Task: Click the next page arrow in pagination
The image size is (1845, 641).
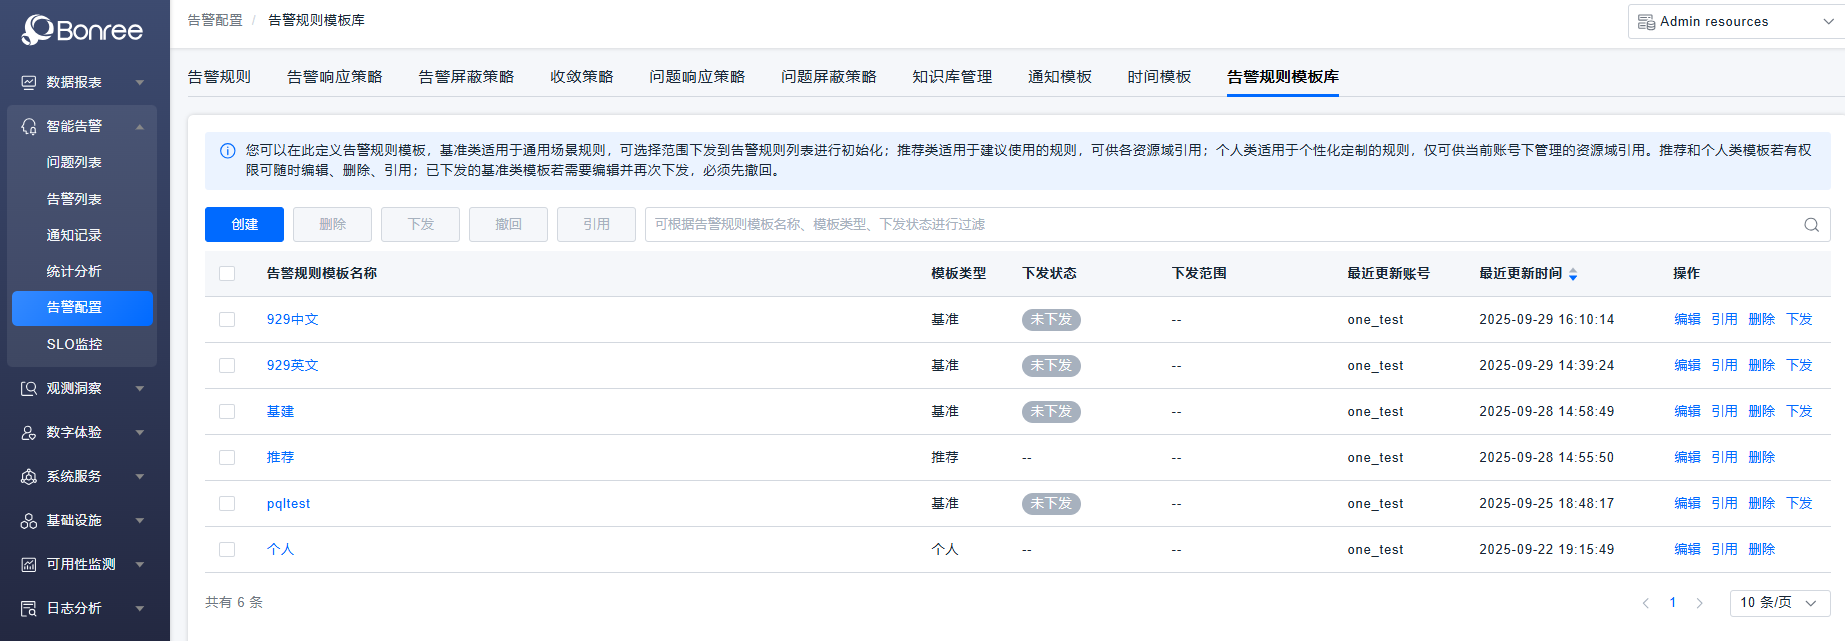Action: point(1699,603)
